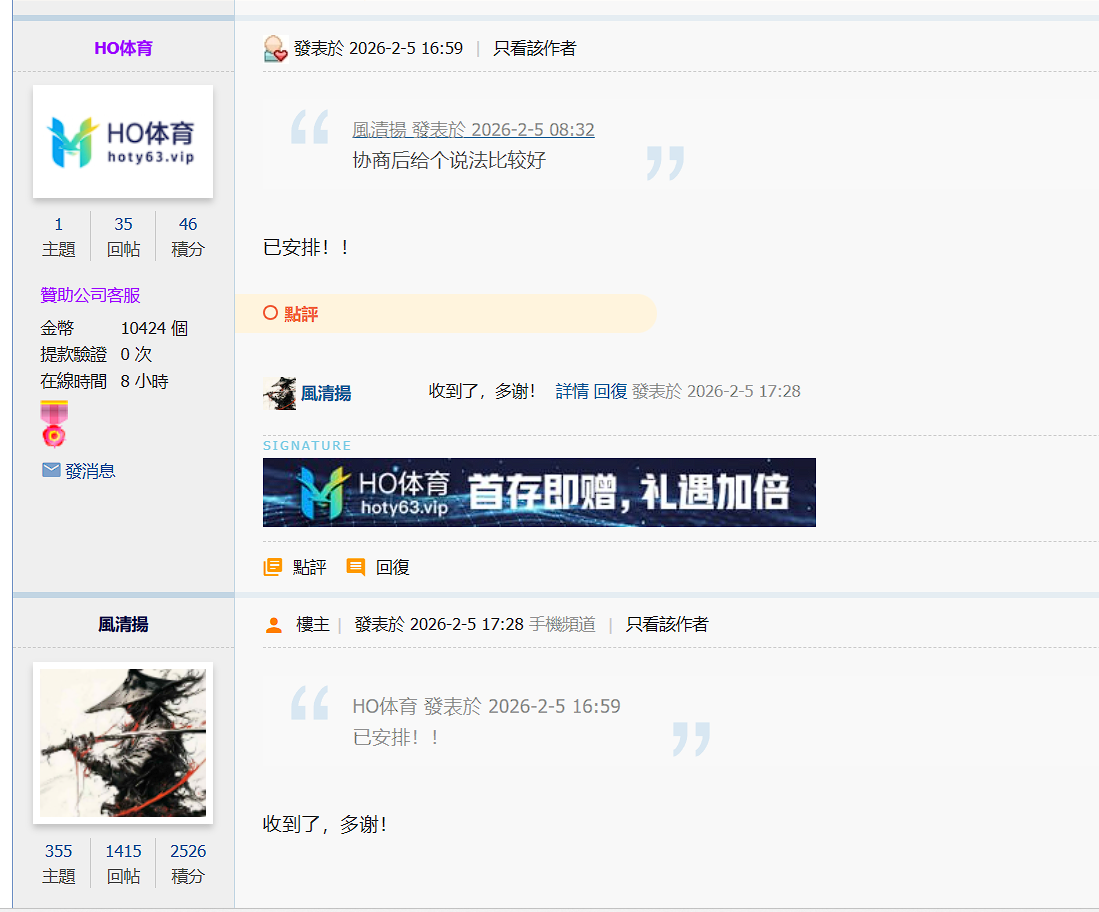Open quoted link 風清揚 發表於 2026-2-5 08:32
This screenshot has width=1099, height=912.
473,130
